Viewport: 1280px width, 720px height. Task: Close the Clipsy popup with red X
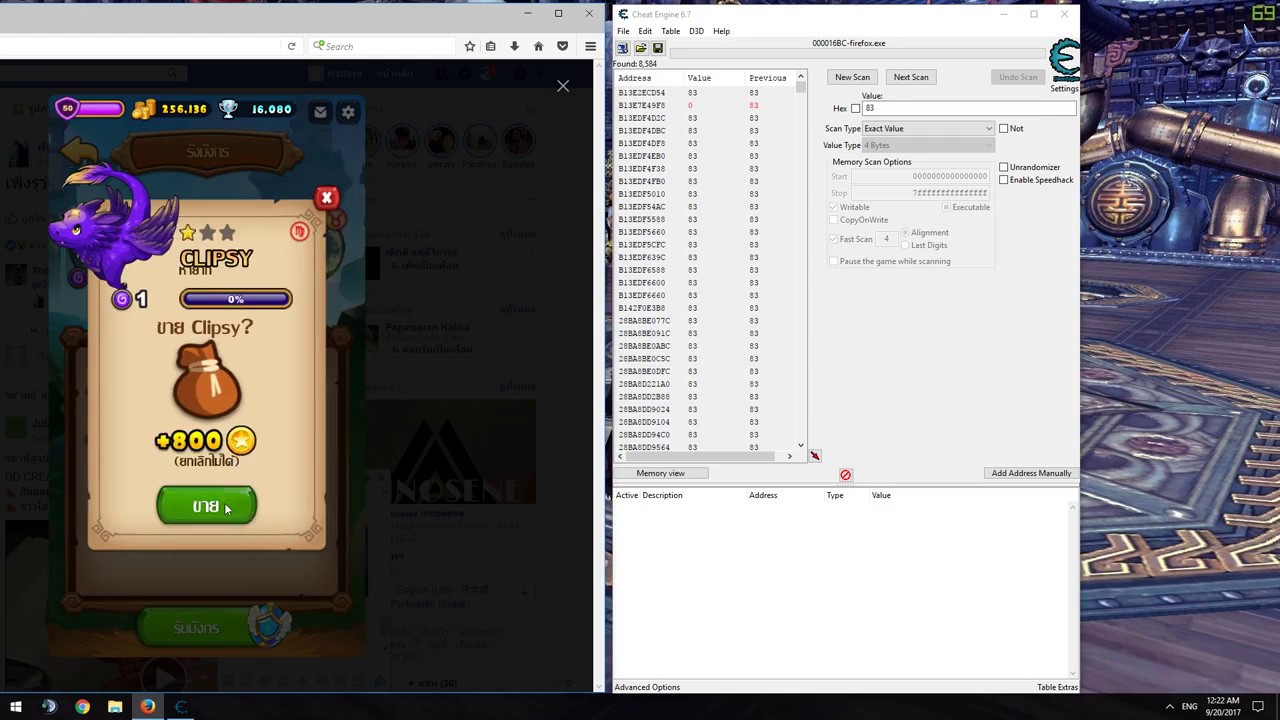point(326,198)
